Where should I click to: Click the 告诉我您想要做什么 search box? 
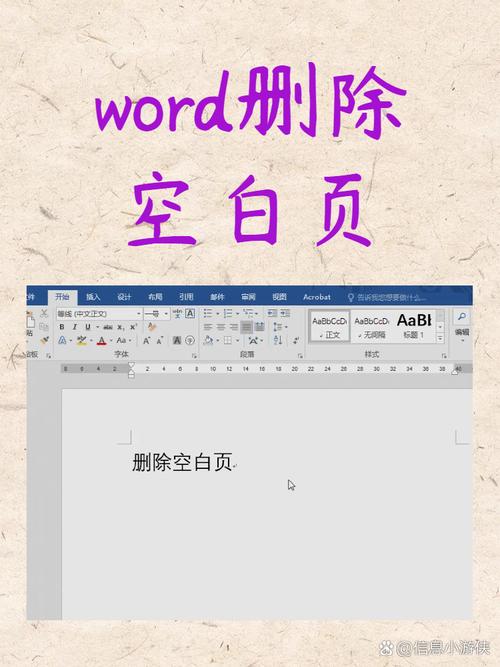point(387,297)
